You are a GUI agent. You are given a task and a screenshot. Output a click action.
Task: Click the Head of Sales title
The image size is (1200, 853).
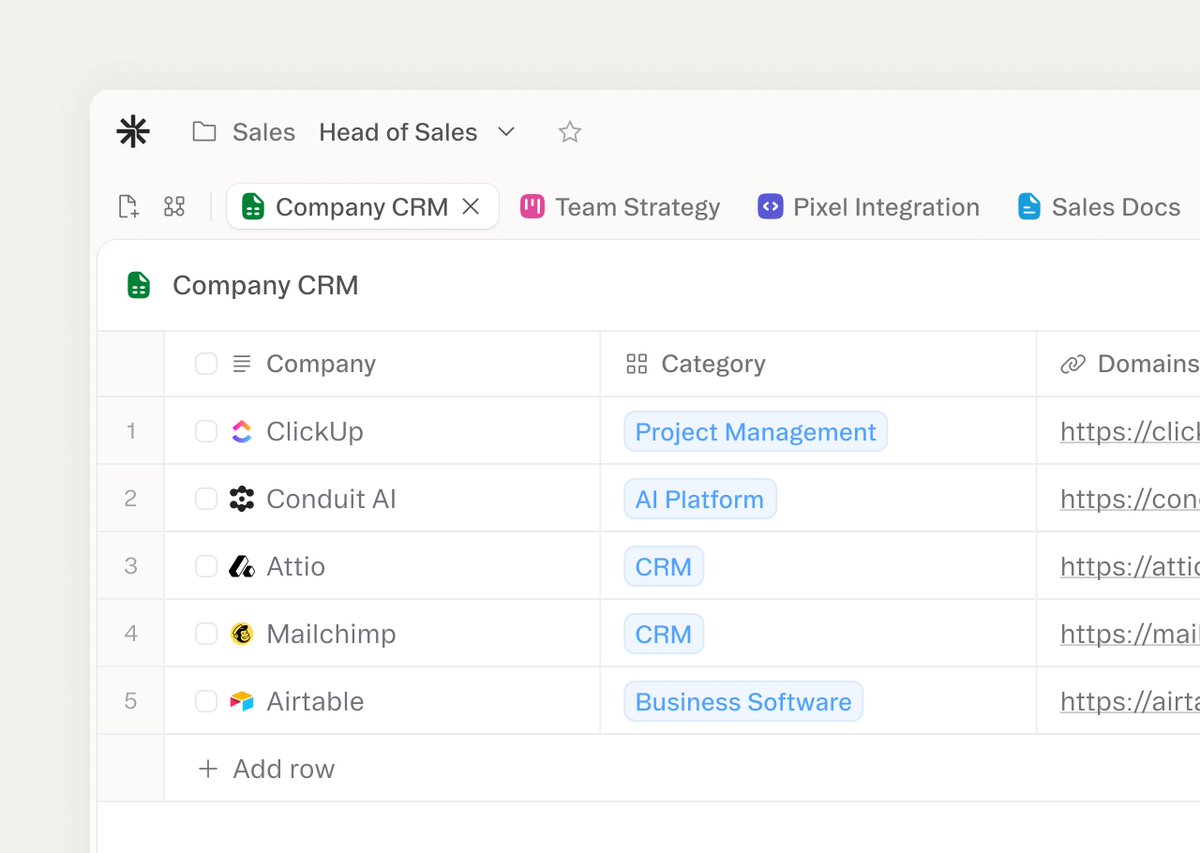398,132
